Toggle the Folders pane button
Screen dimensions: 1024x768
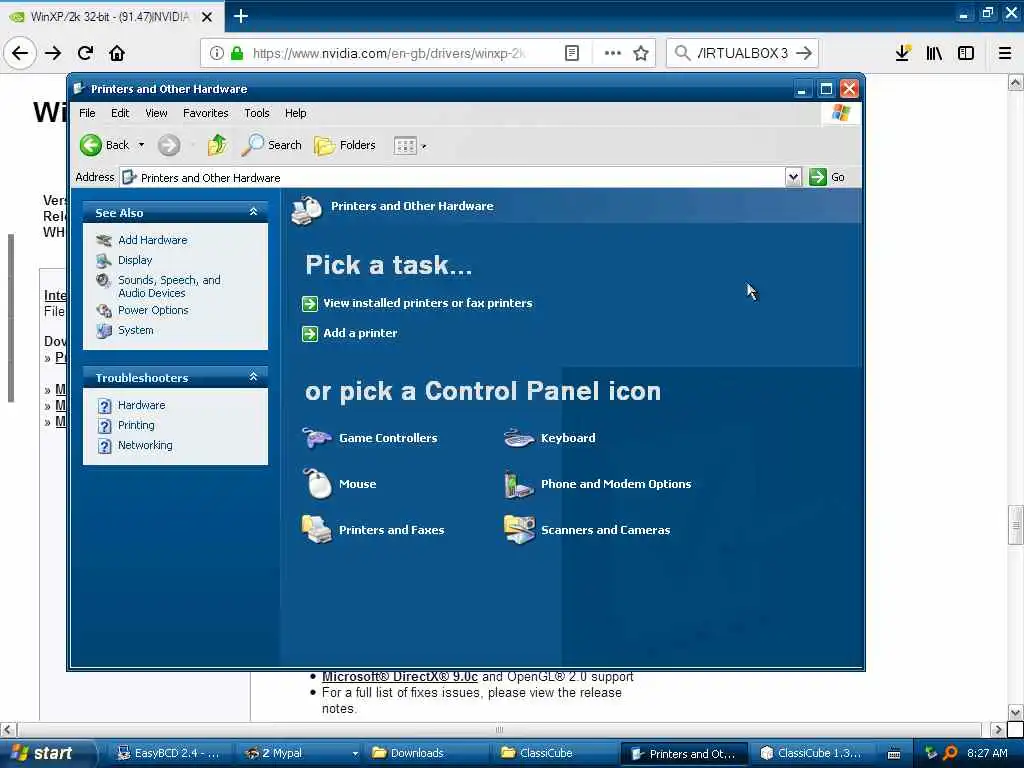[x=345, y=145]
